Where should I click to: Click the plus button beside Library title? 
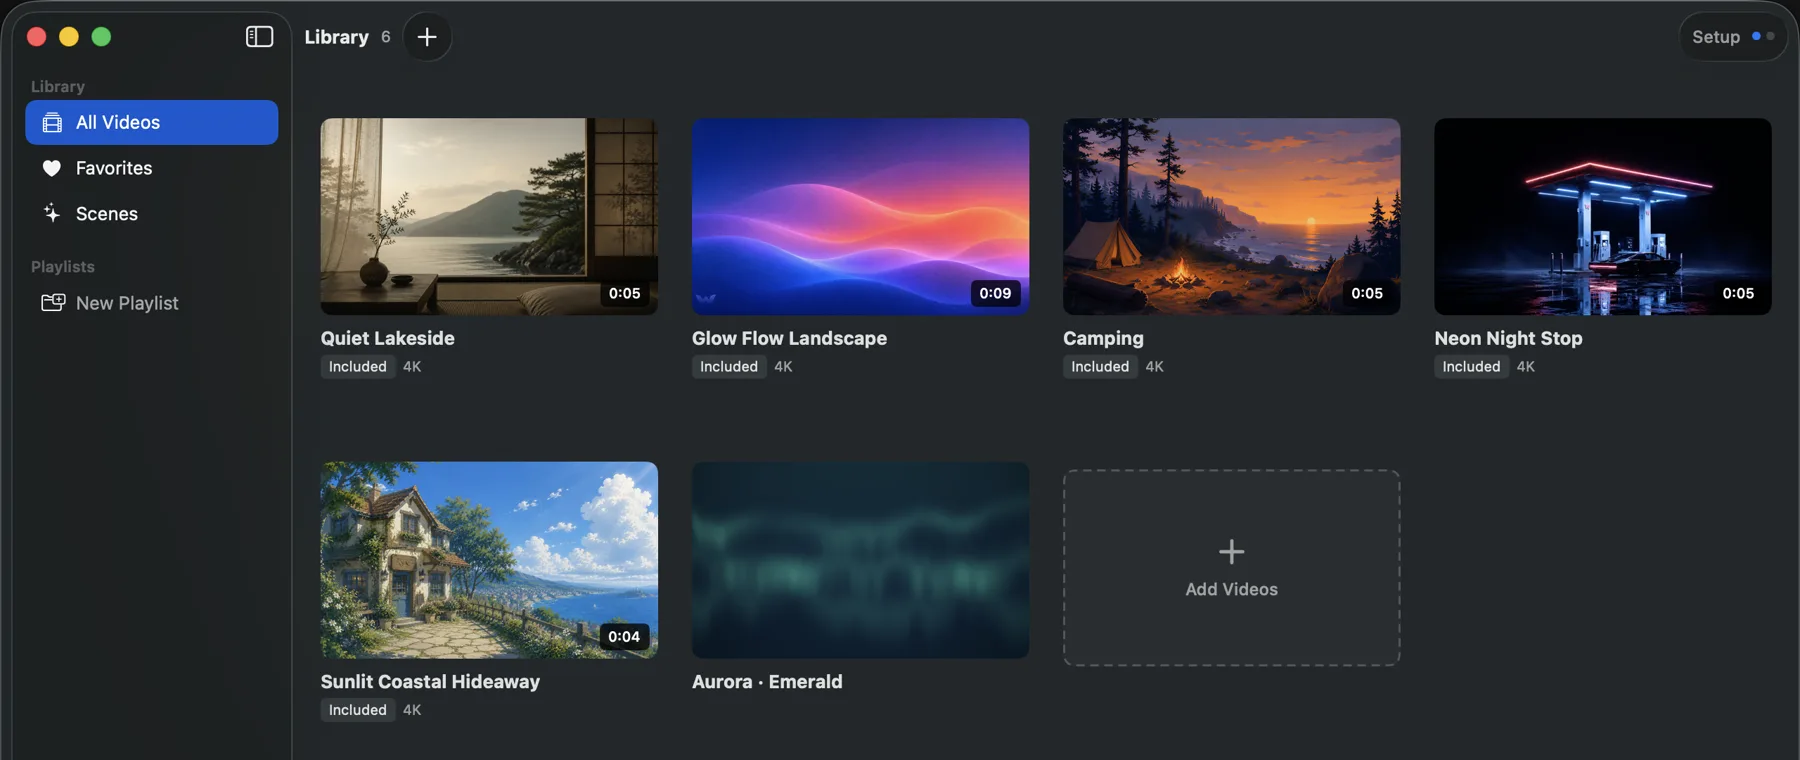point(427,37)
